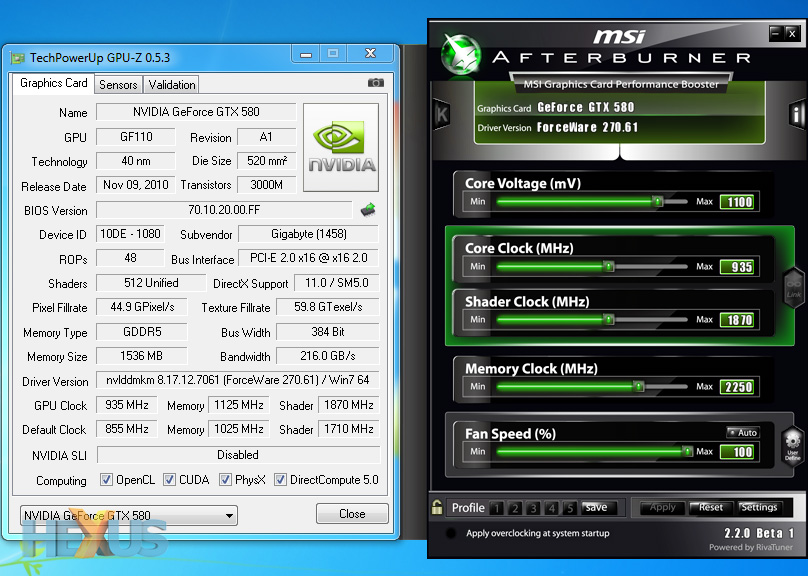Screen dimensions: 808x576
Task: Select profile slot 3
Action: pos(533,509)
